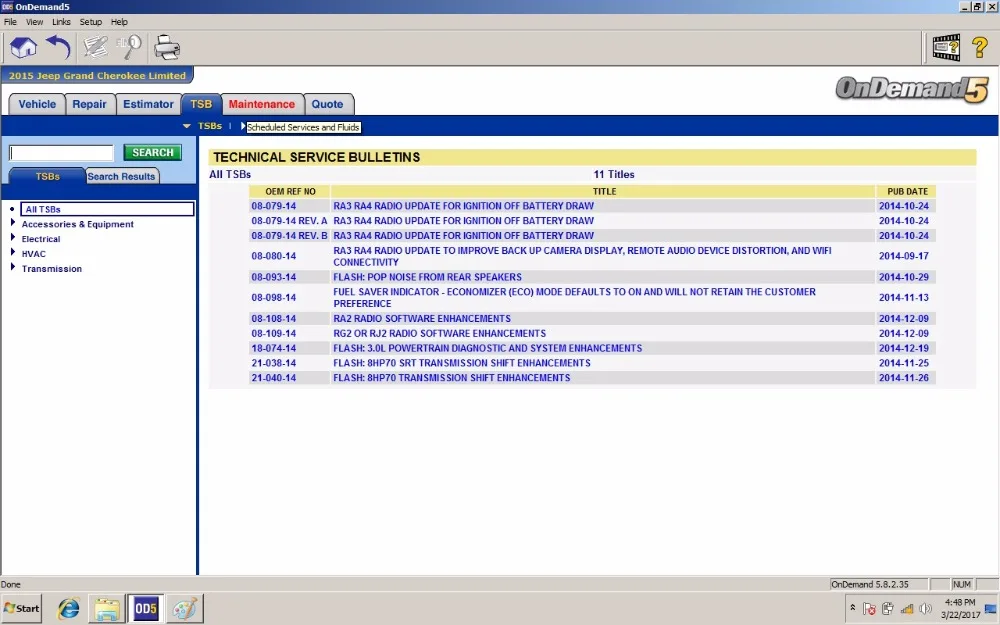Click the Start button
The width and height of the screenshot is (1000, 625).
pos(22,608)
